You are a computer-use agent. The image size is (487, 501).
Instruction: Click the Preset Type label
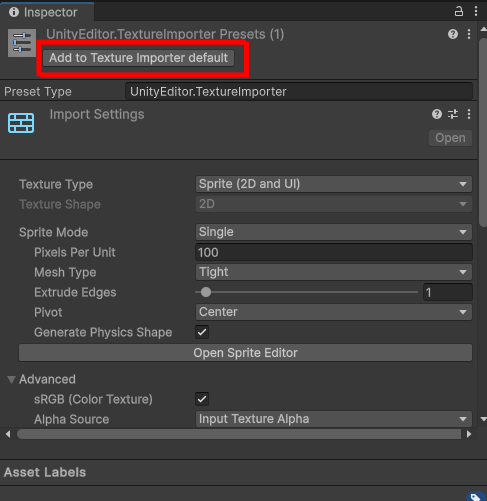tap(38, 91)
